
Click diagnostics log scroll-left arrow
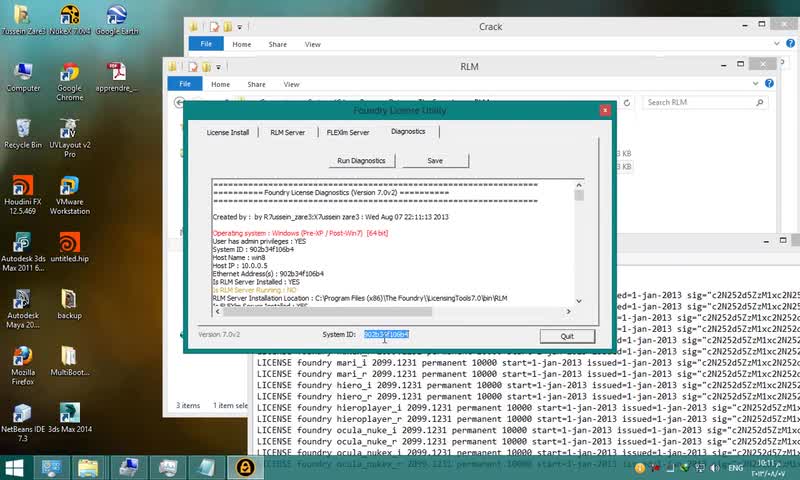click(218, 311)
